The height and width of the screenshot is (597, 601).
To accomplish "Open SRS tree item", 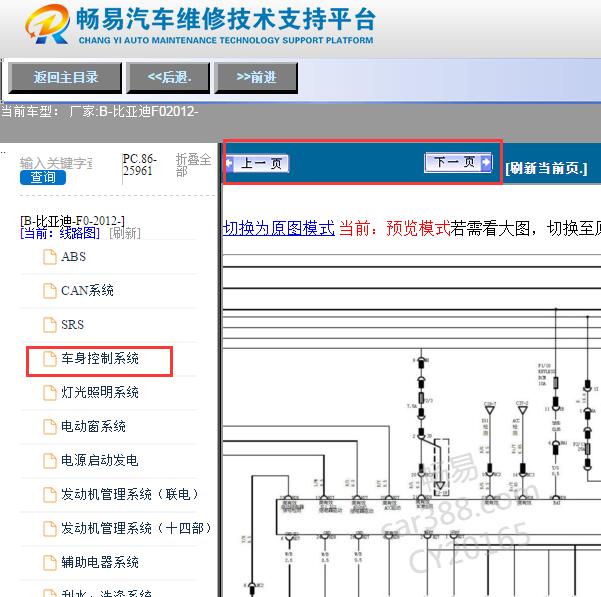I will [x=72, y=325].
